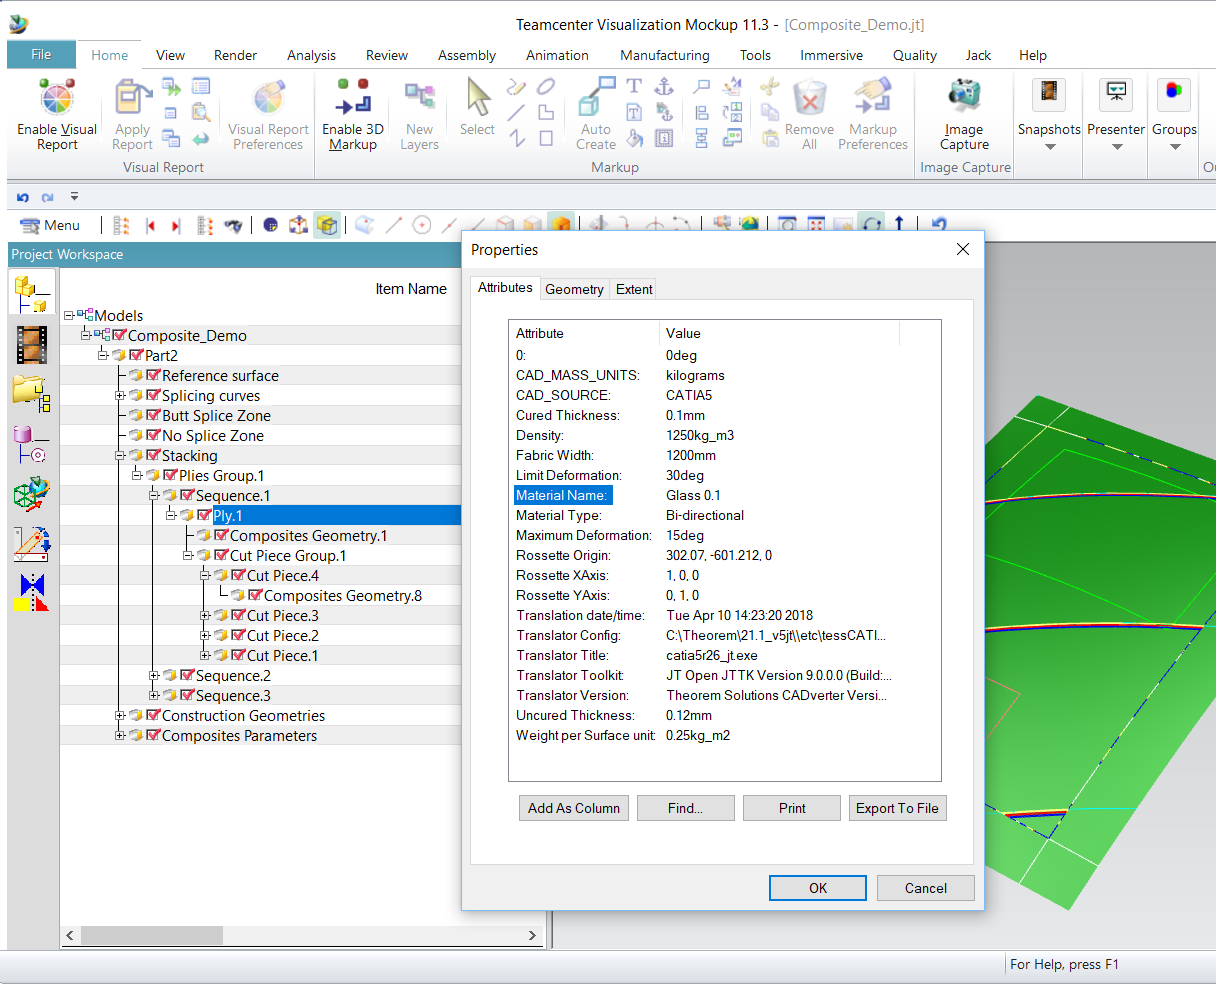Click the Teamcenter application logo icon

tap(18, 24)
